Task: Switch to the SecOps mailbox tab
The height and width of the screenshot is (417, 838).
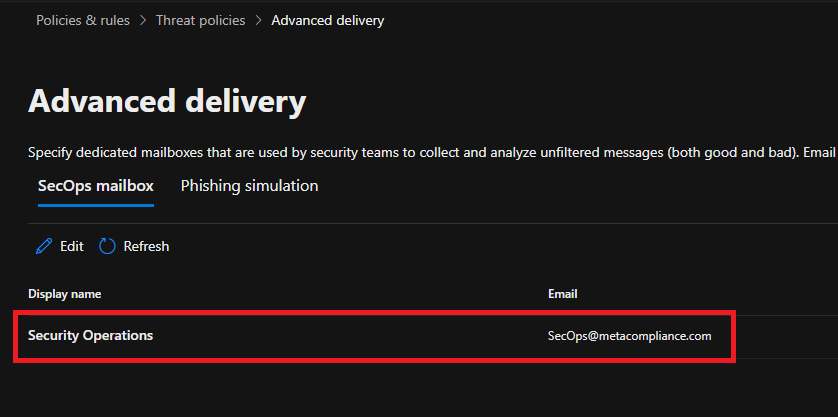Action: point(96,186)
